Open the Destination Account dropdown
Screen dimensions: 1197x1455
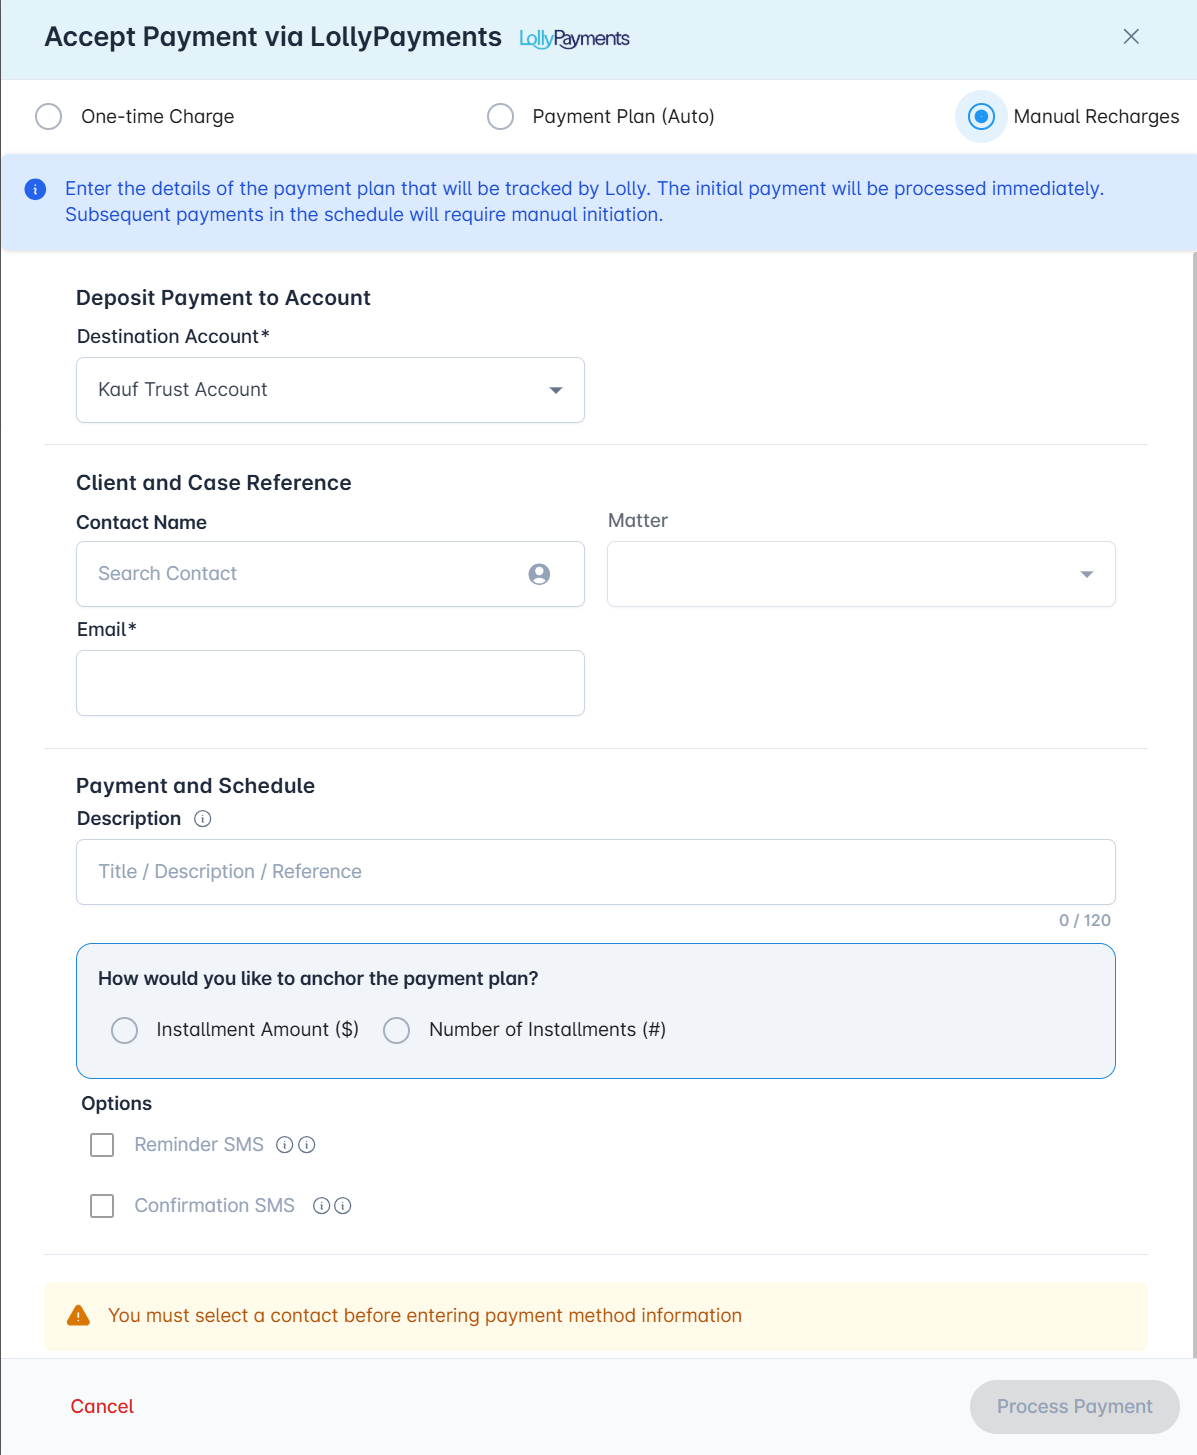tap(330, 390)
